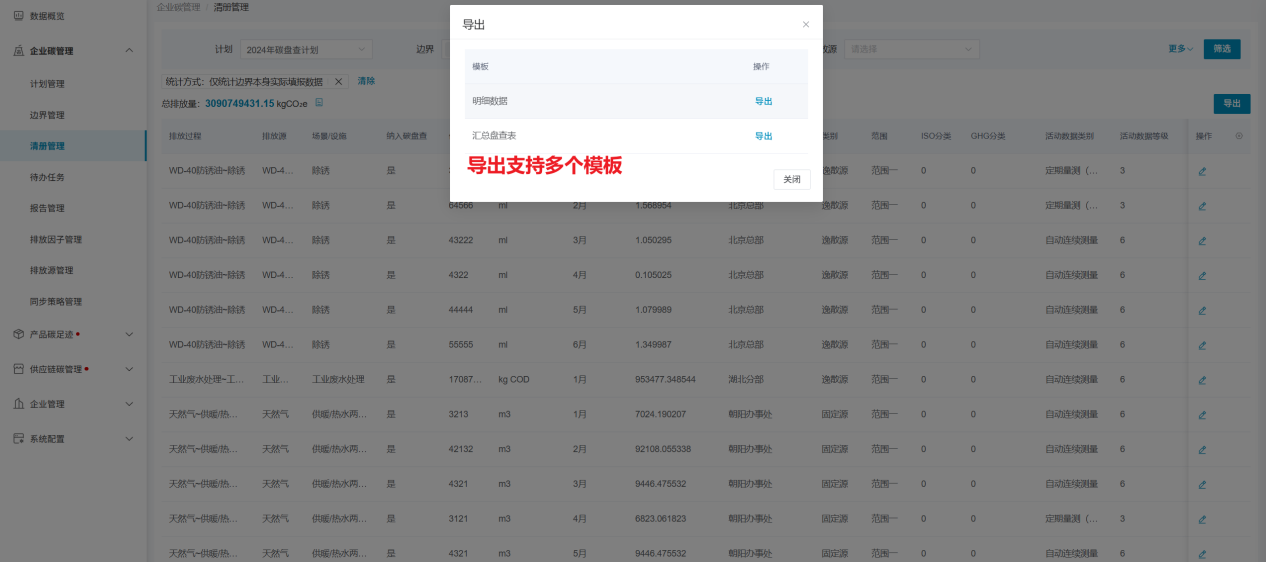Viewport: 1266px width, 562px height.
Task: Click the icon next to total emissions value
Action: pos(319,103)
